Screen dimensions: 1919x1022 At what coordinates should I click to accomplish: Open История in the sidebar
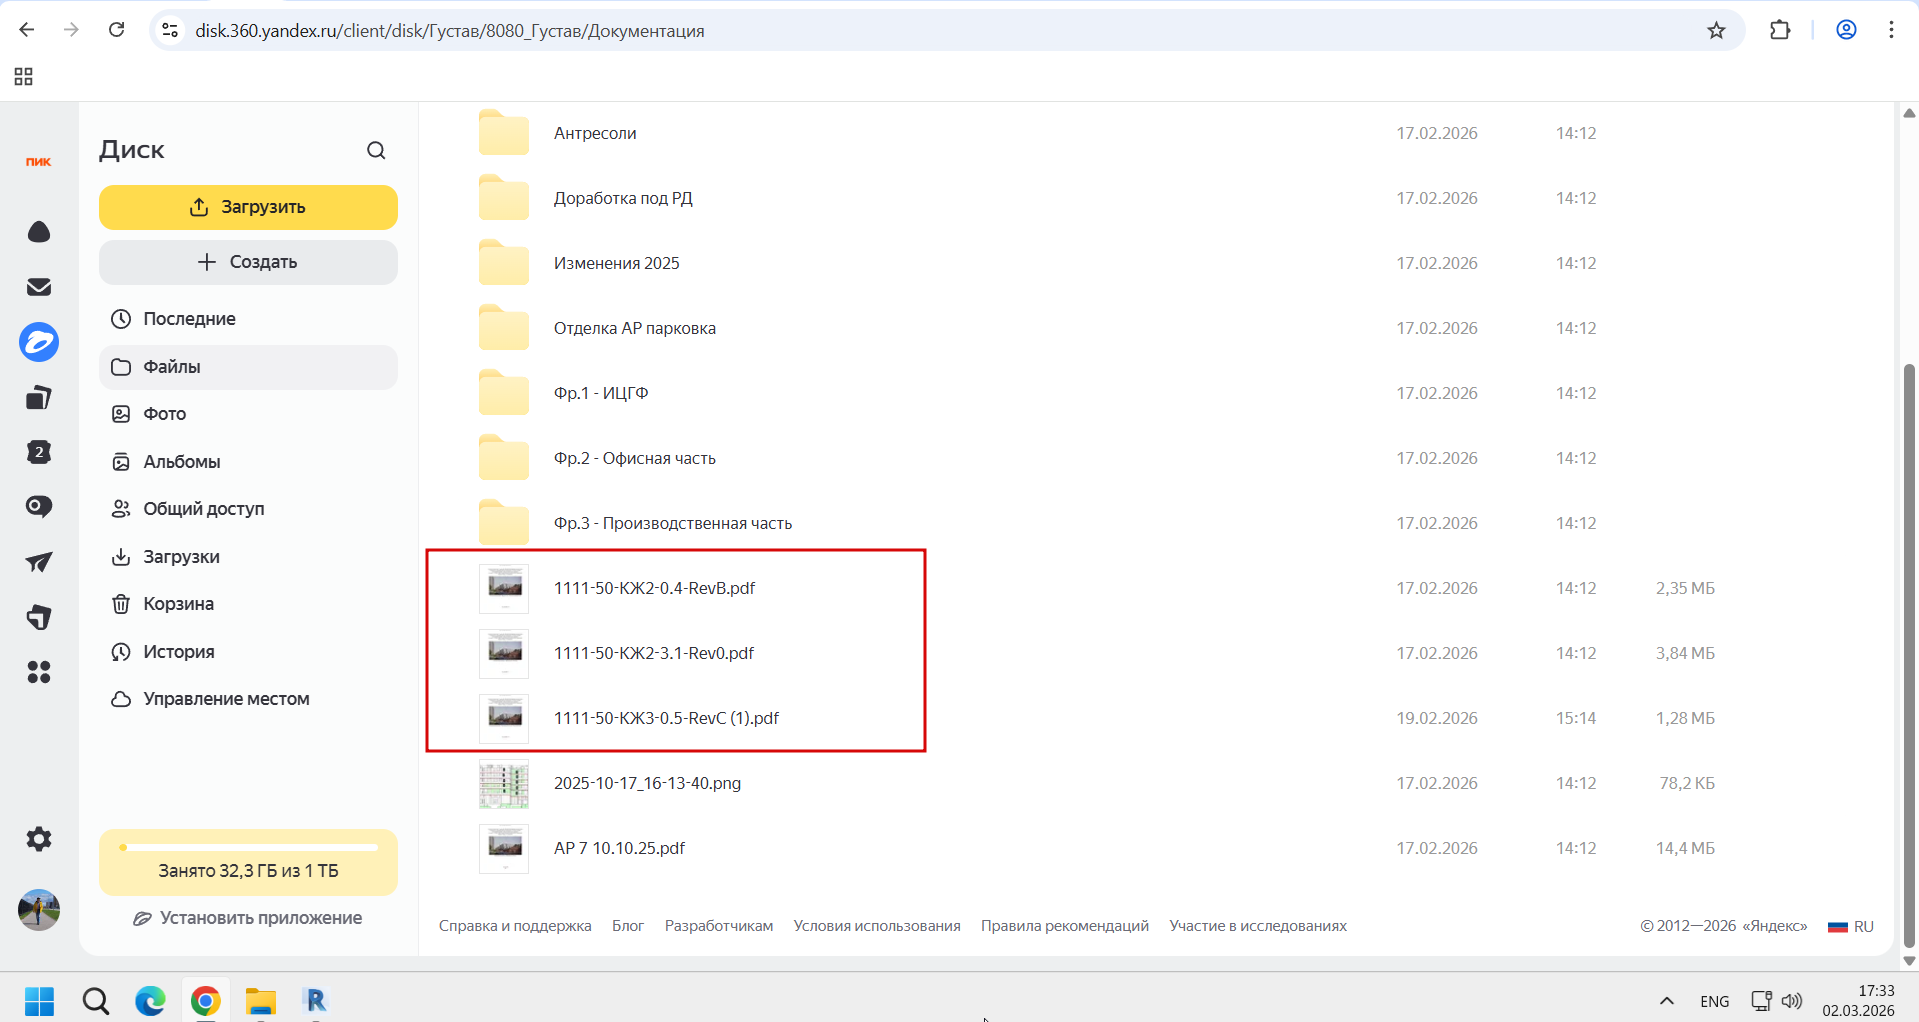[248, 652]
